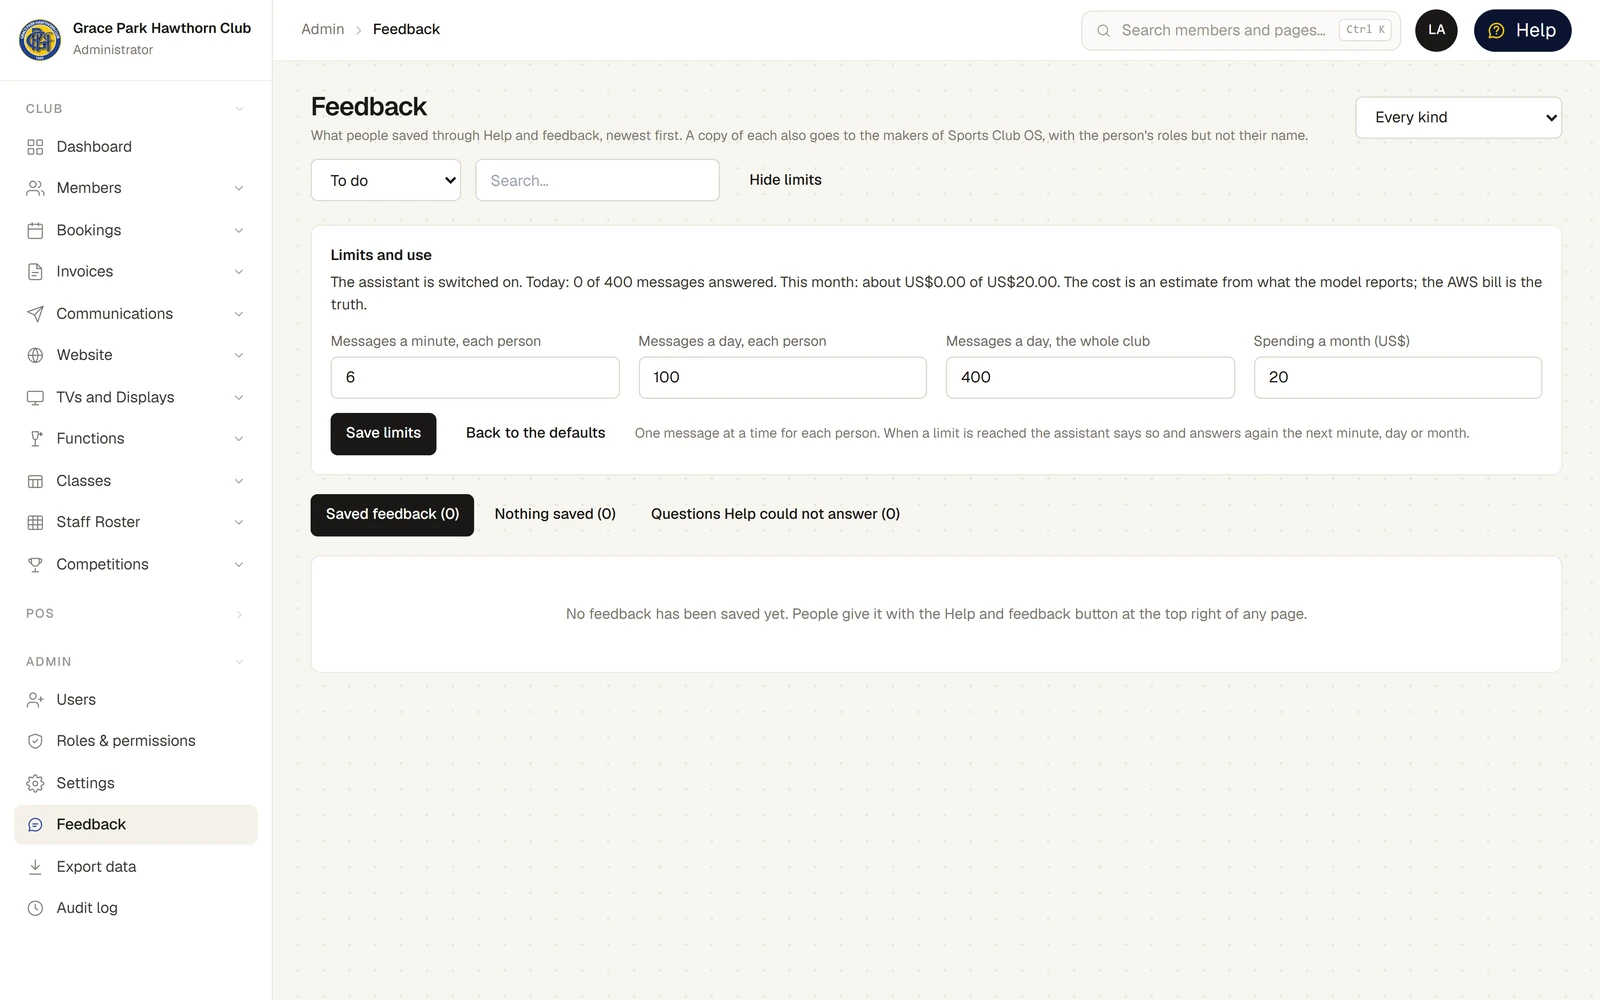Click the Dashboard grid icon
Viewport: 1600px width, 1000px height.
pos(35,147)
